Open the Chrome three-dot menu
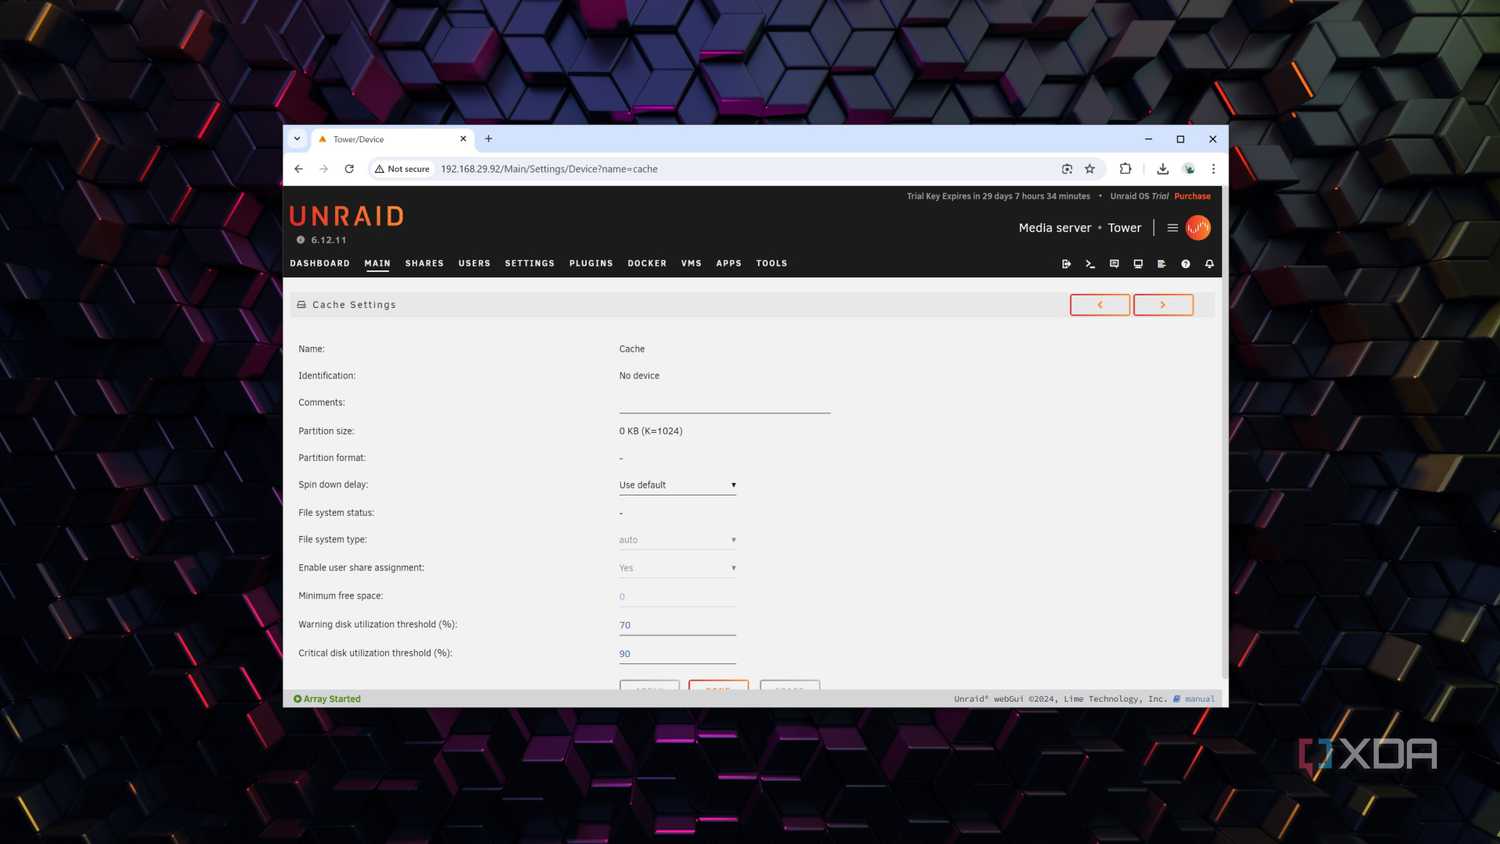The height and width of the screenshot is (844, 1500). 1213,169
